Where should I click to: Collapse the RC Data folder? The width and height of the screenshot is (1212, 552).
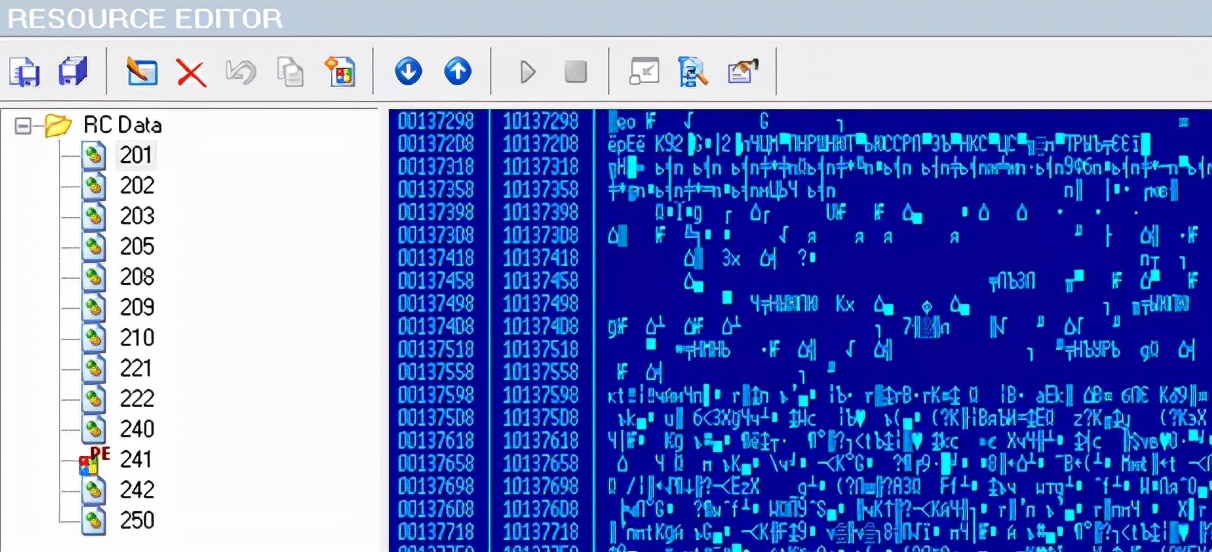coord(24,126)
